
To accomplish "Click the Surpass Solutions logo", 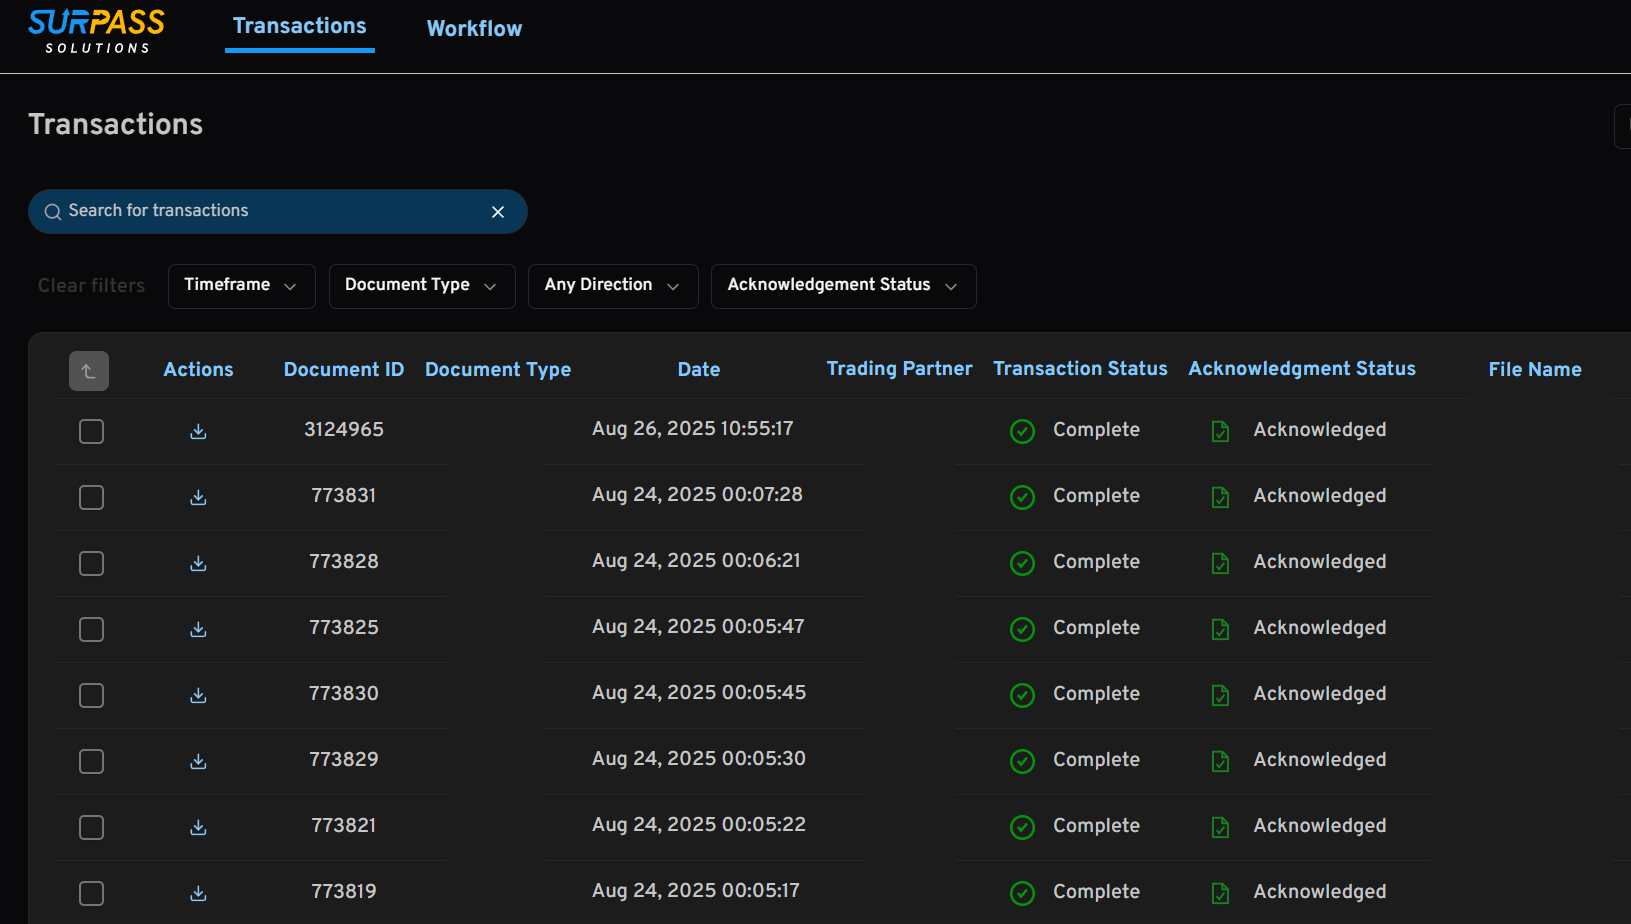I will point(97,32).
